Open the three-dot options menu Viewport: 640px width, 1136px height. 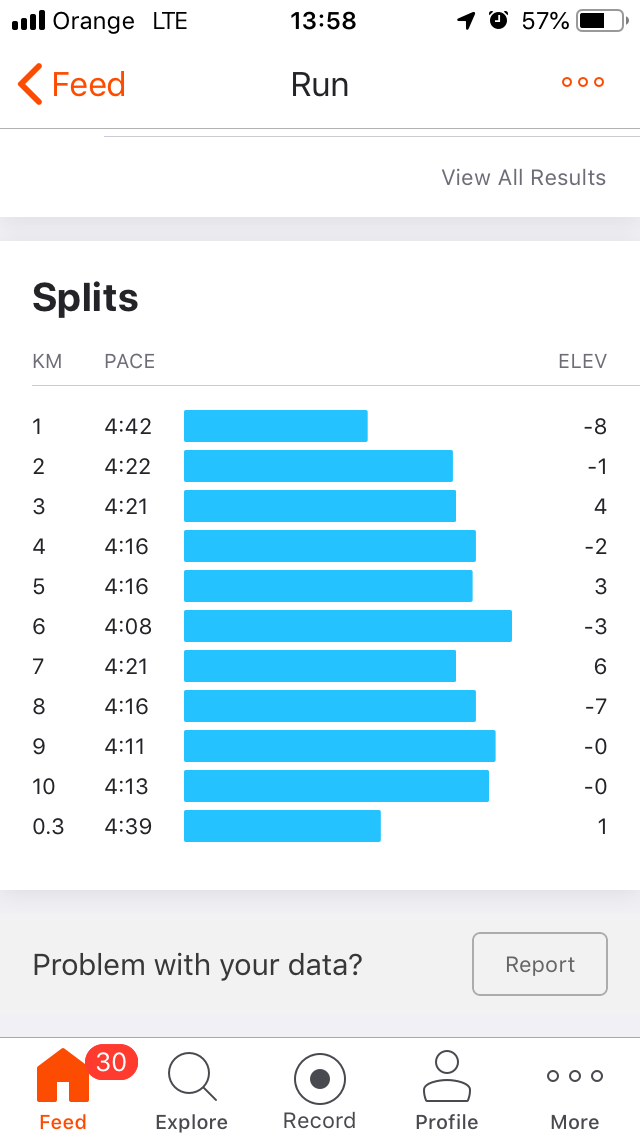tap(583, 83)
